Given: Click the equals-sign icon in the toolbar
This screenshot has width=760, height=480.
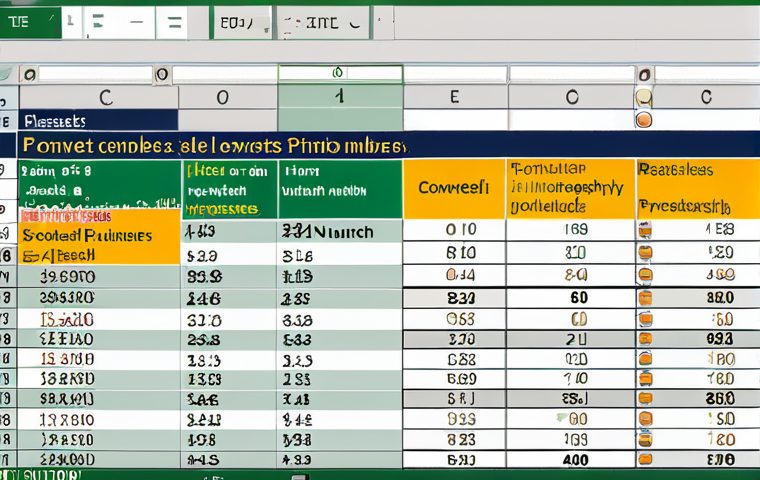Looking at the screenshot, I should [174, 22].
